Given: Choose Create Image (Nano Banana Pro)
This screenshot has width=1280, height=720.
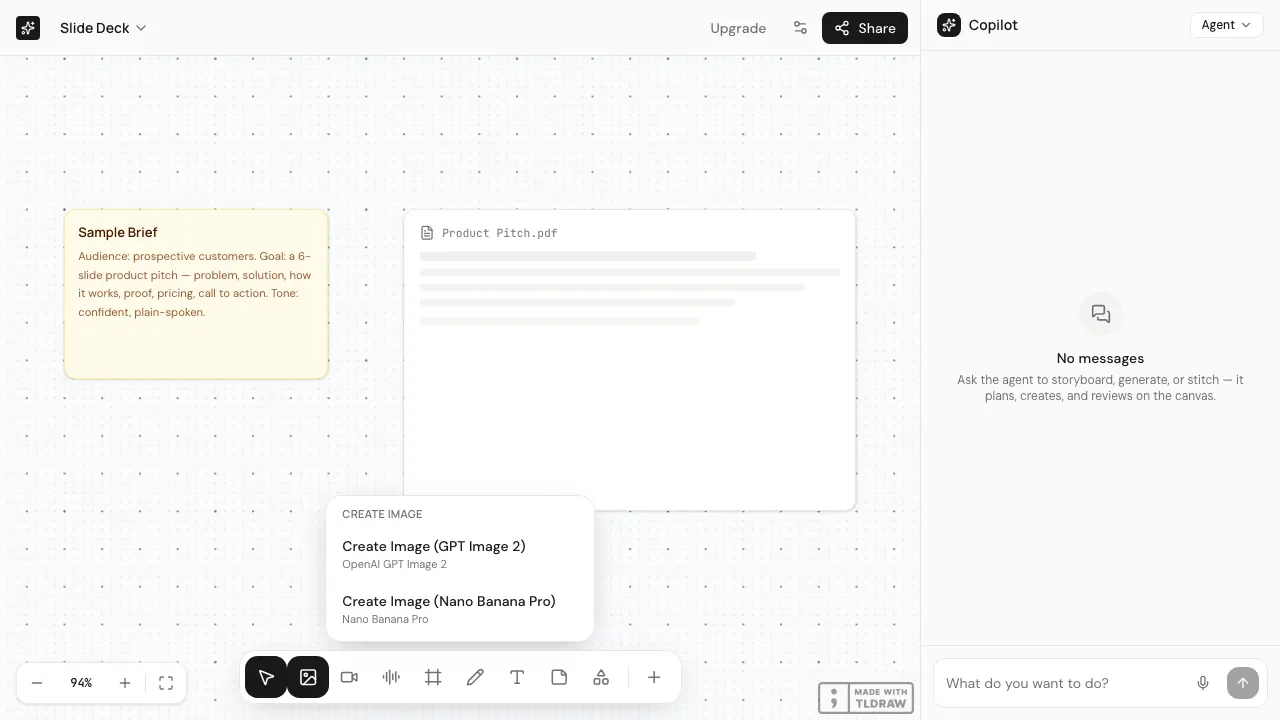Looking at the screenshot, I should [x=460, y=609].
